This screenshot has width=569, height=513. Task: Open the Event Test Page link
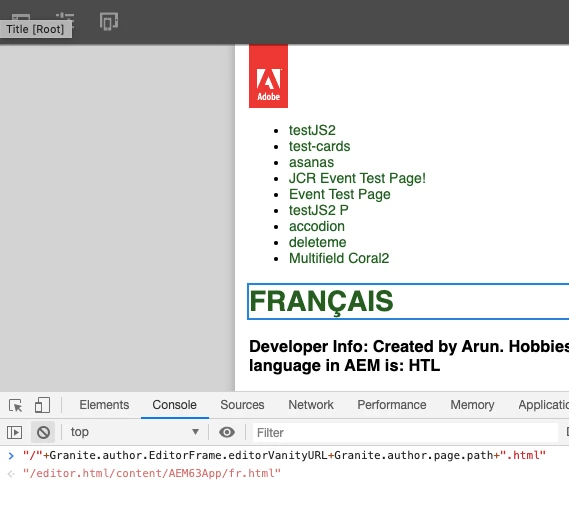340,194
